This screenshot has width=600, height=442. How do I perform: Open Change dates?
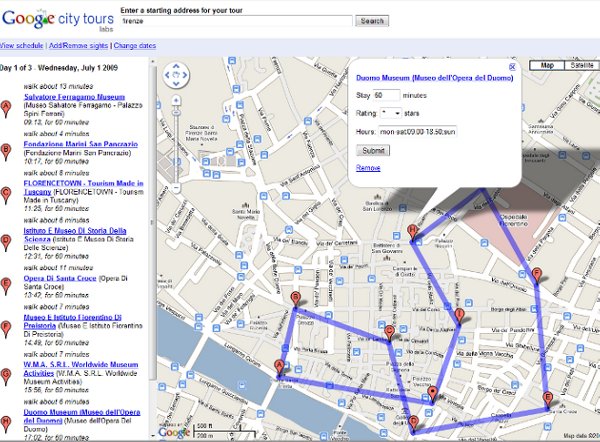pos(135,46)
